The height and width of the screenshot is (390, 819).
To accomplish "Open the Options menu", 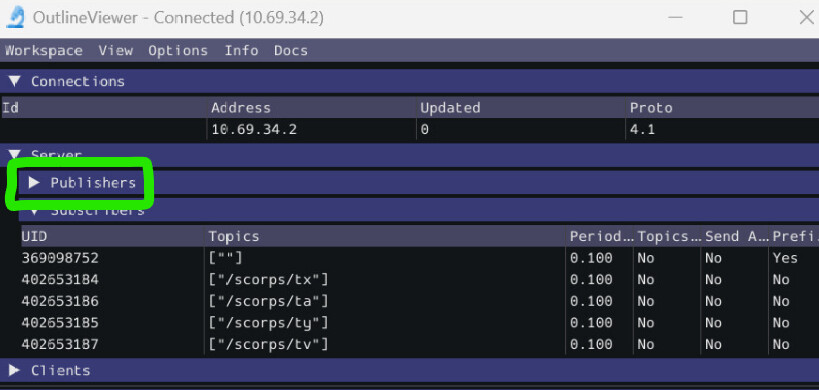I will (178, 51).
